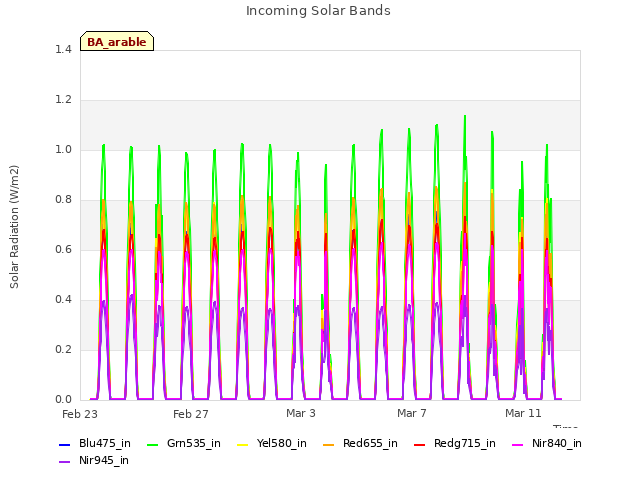Screen dimensions: 640x480
Task: Click the tallest green peak above 1.1
Action: pos(465,117)
